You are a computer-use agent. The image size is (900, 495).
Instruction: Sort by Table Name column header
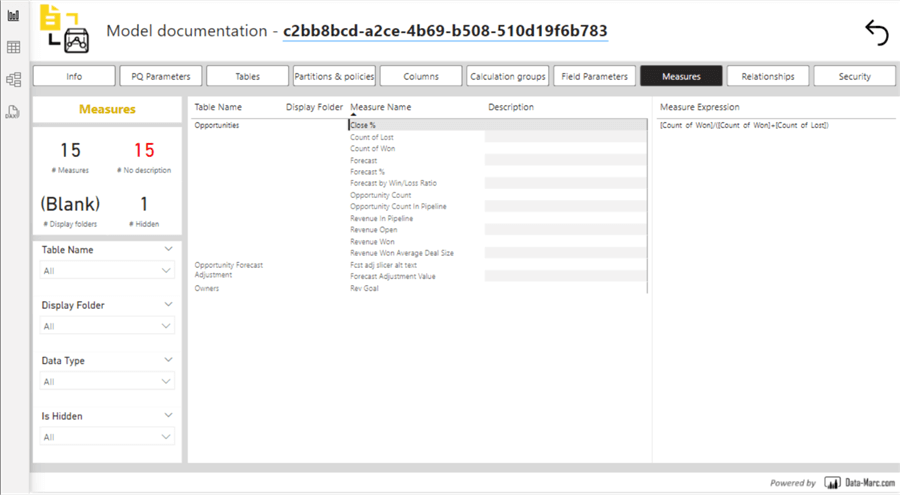pyautogui.click(x=218, y=107)
